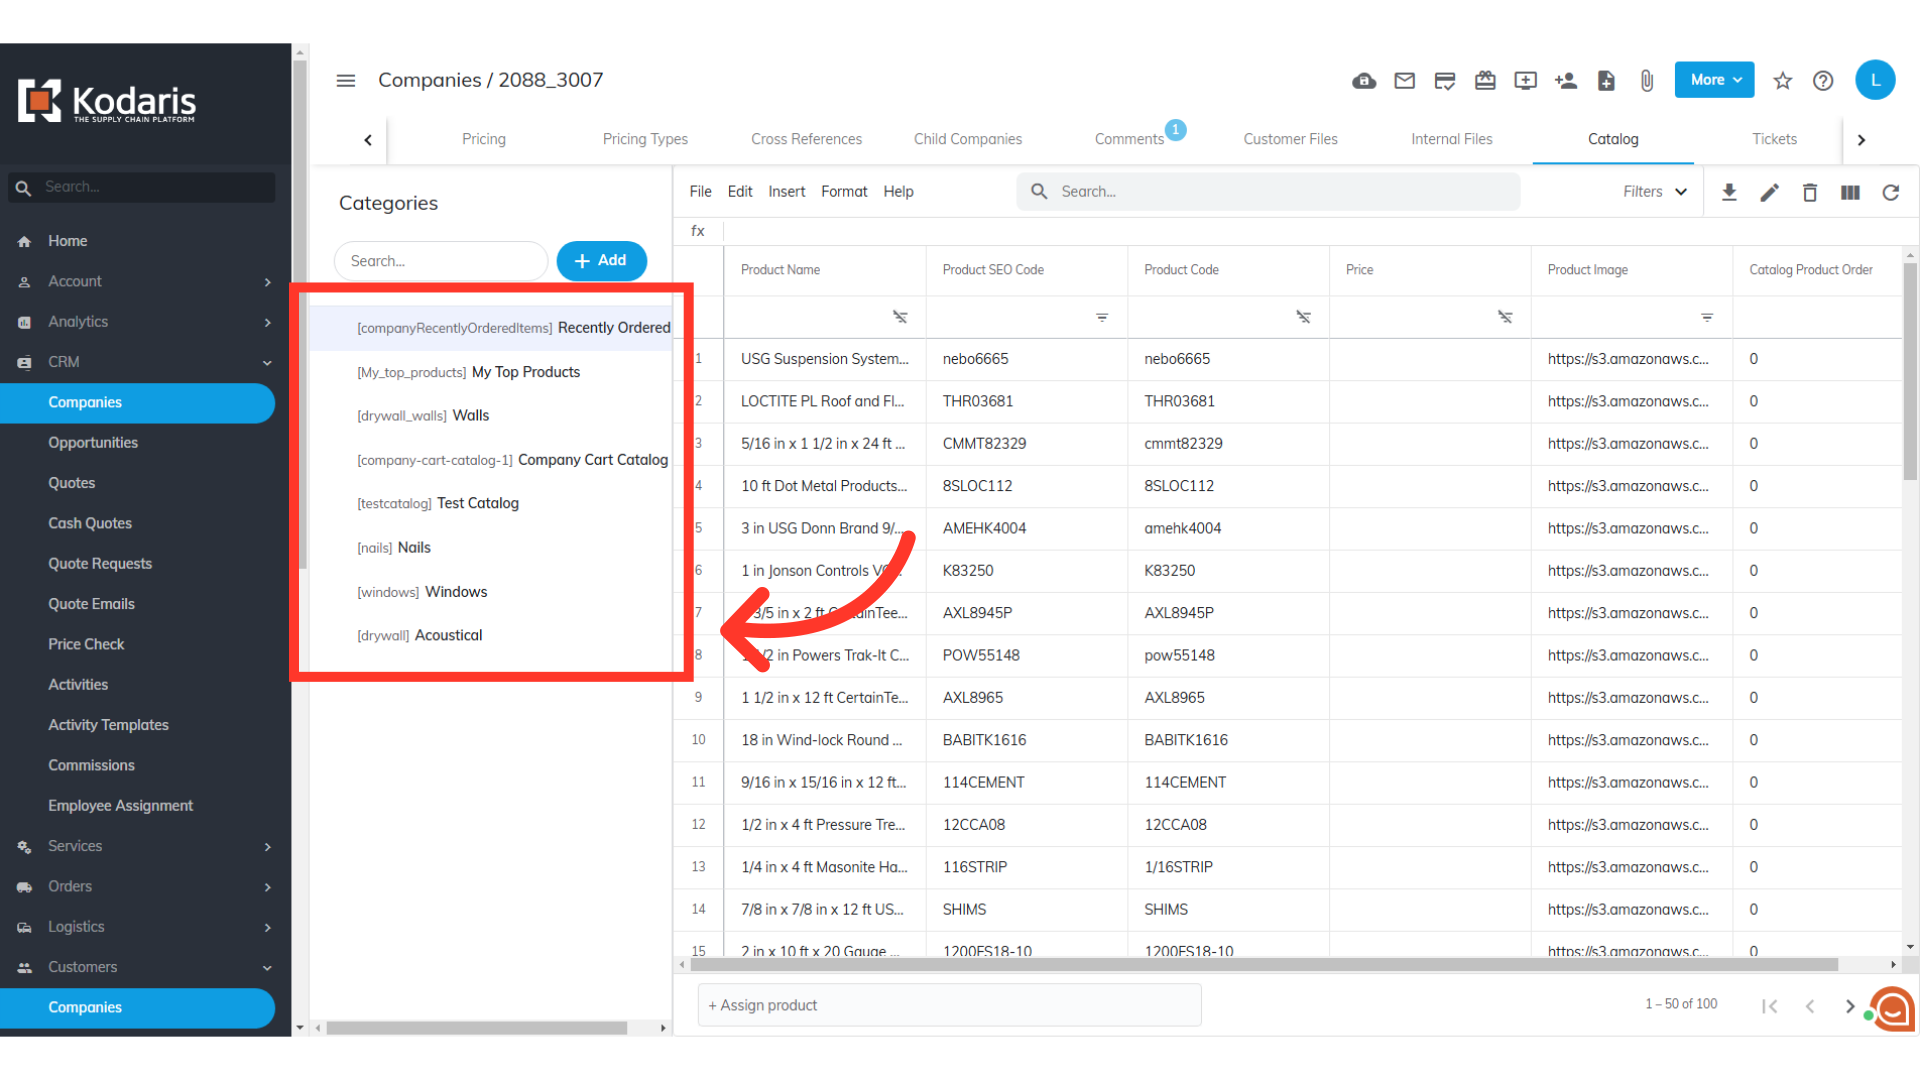
Task: Download catalog using the download arrow icon
Action: coord(1728,192)
